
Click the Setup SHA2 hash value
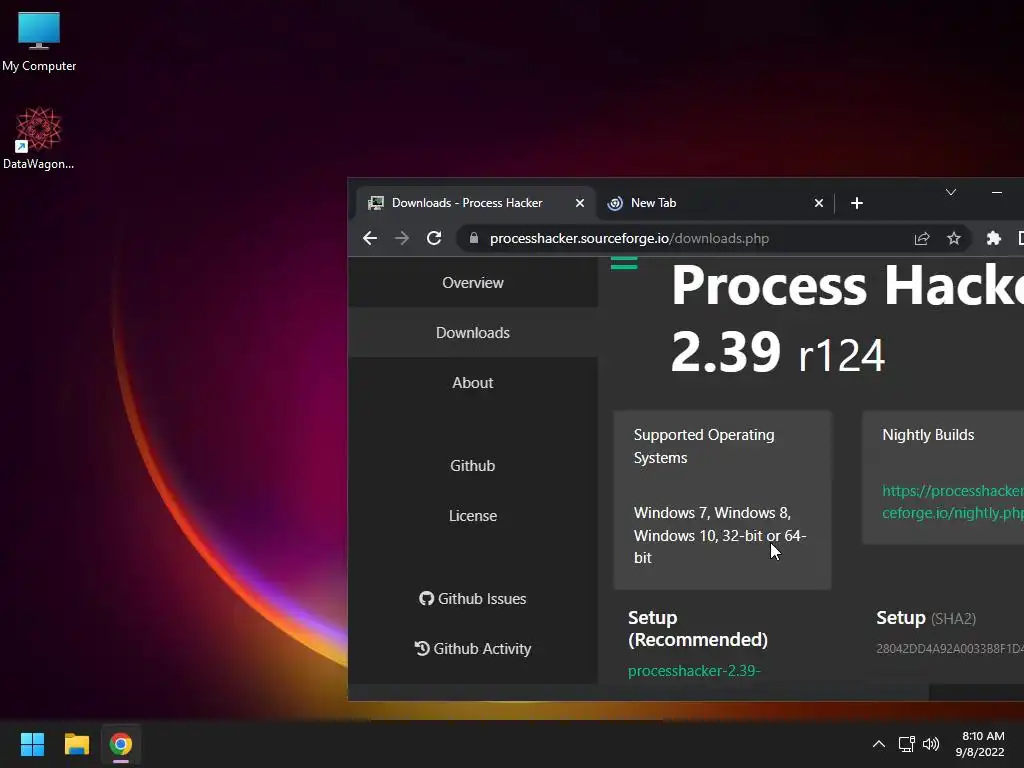click(950, 648)
